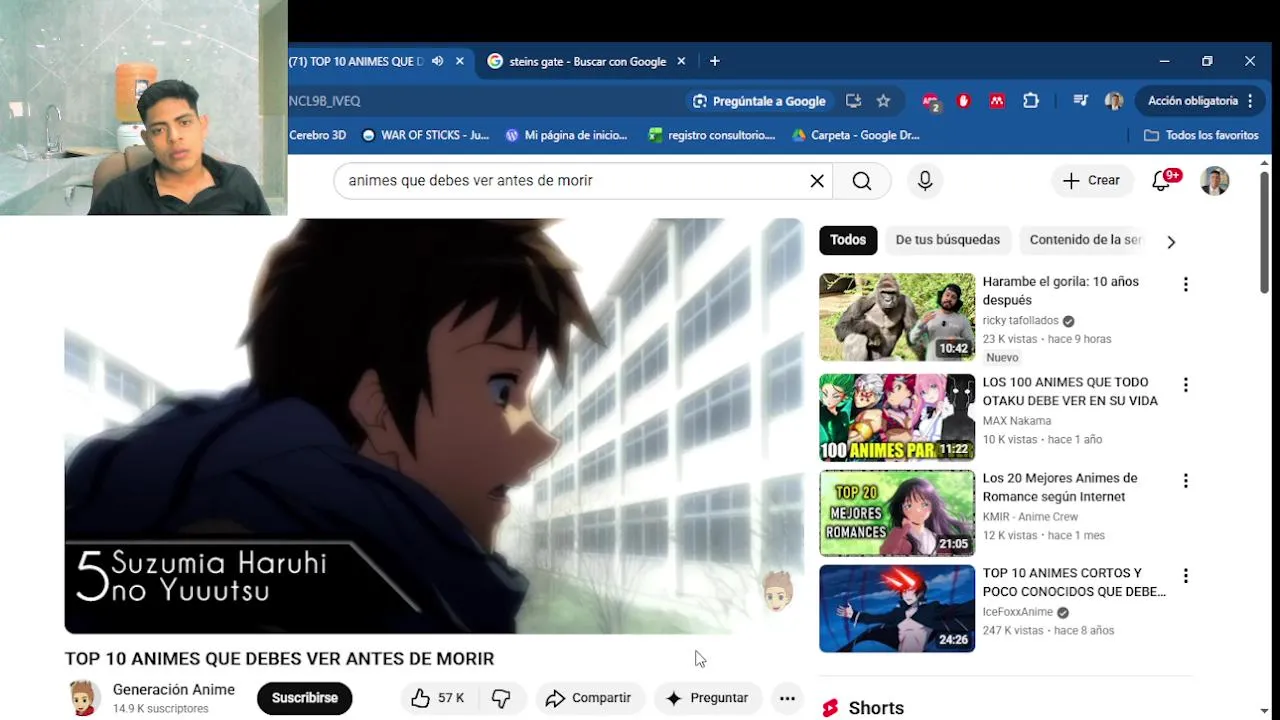Open the red hand blocker extension

964,101
